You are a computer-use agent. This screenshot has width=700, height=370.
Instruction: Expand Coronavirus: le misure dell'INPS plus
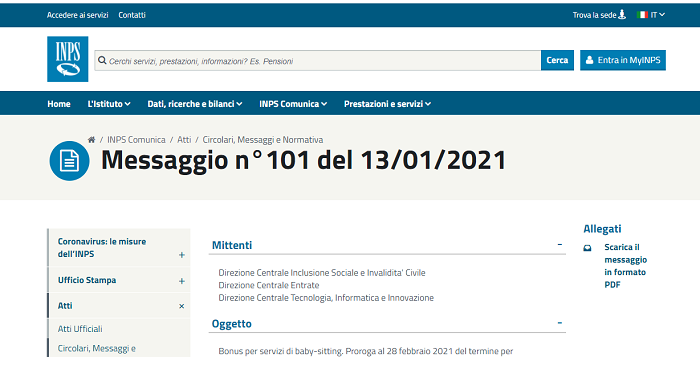(182, 255)
